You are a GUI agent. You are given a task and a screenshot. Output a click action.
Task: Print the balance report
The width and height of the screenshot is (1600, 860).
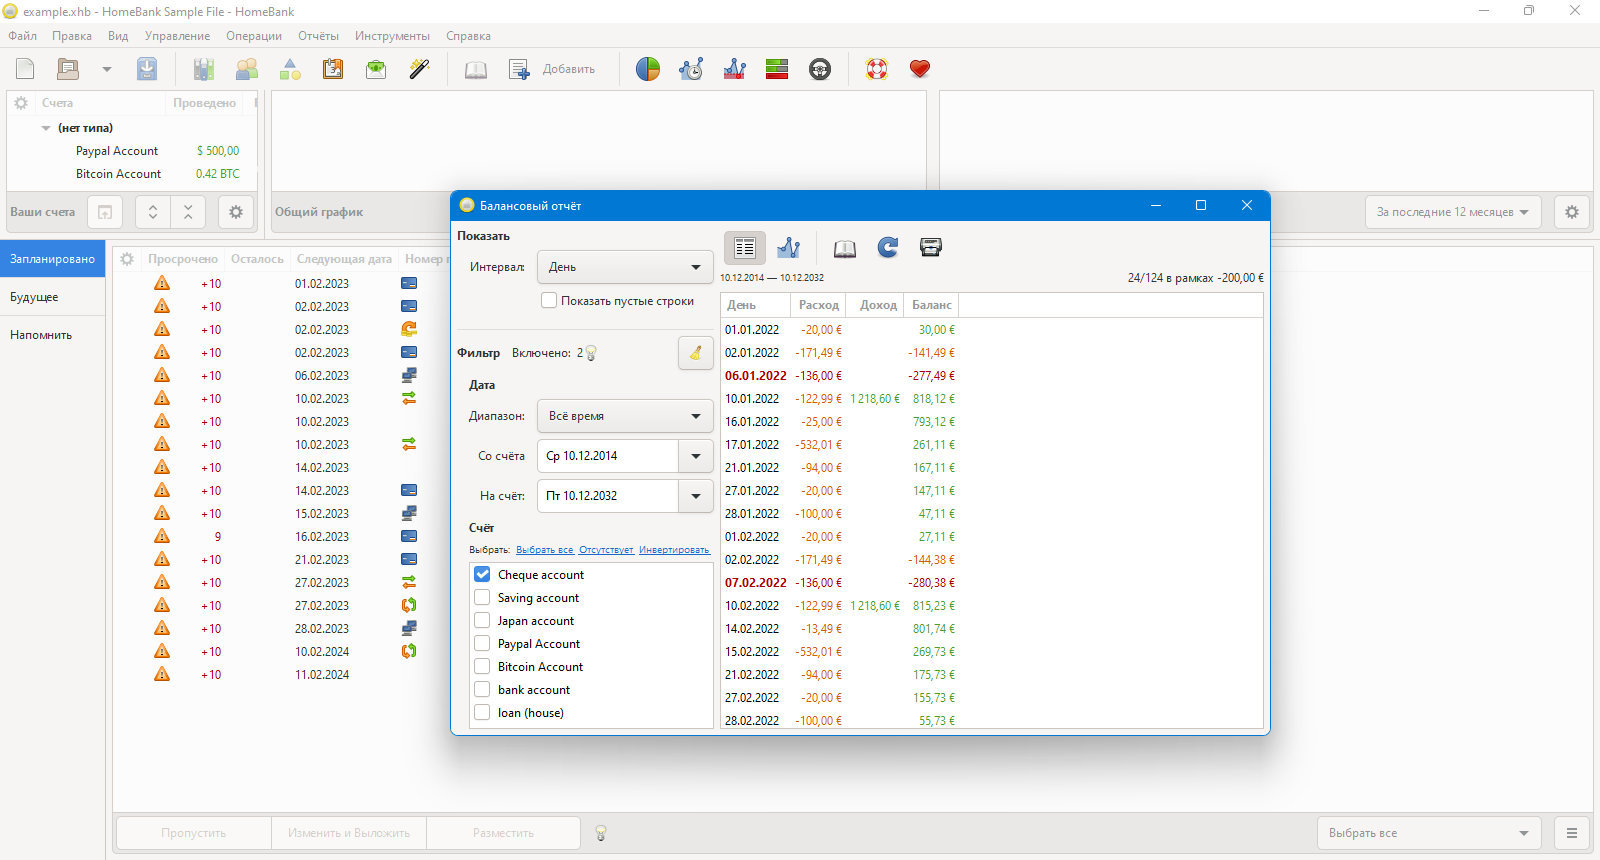(x=931, y=248)
